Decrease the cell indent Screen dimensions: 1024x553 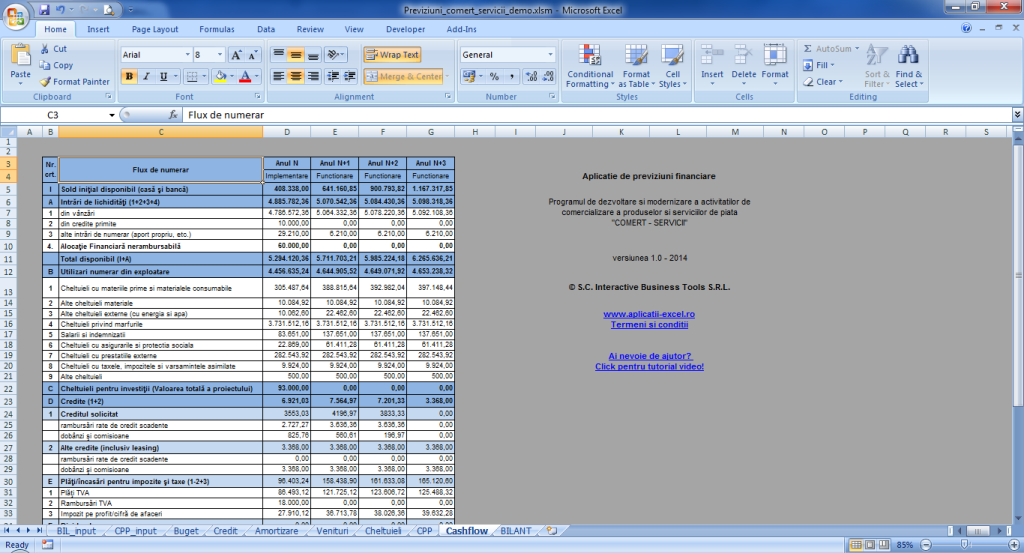point(333,76)
